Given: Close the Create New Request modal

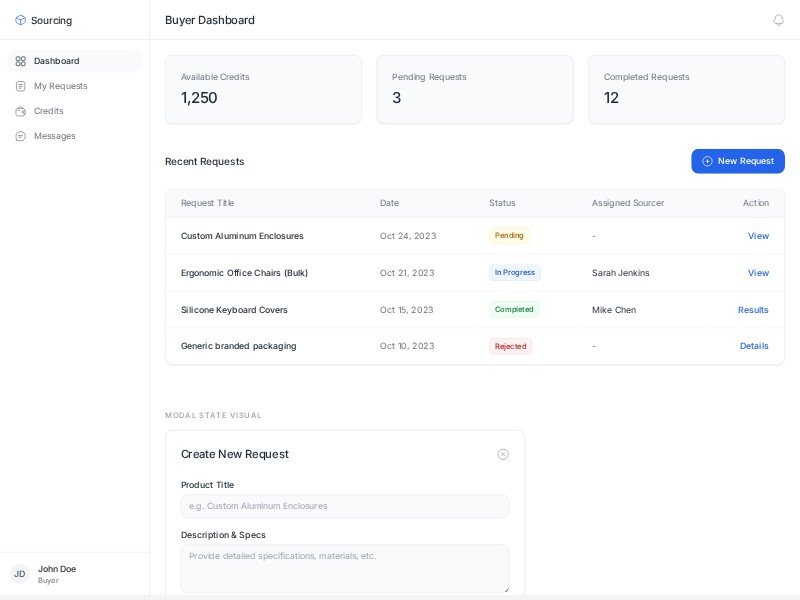Looking at the screenshot, I should point(503,454).
